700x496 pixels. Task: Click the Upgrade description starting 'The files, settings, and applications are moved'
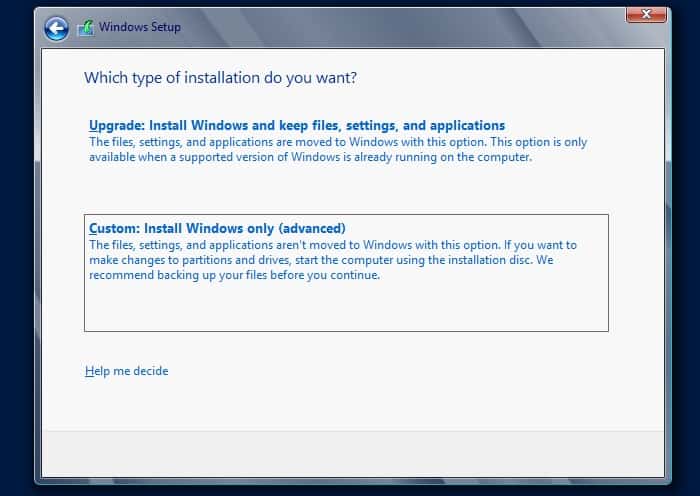(338, 150)
